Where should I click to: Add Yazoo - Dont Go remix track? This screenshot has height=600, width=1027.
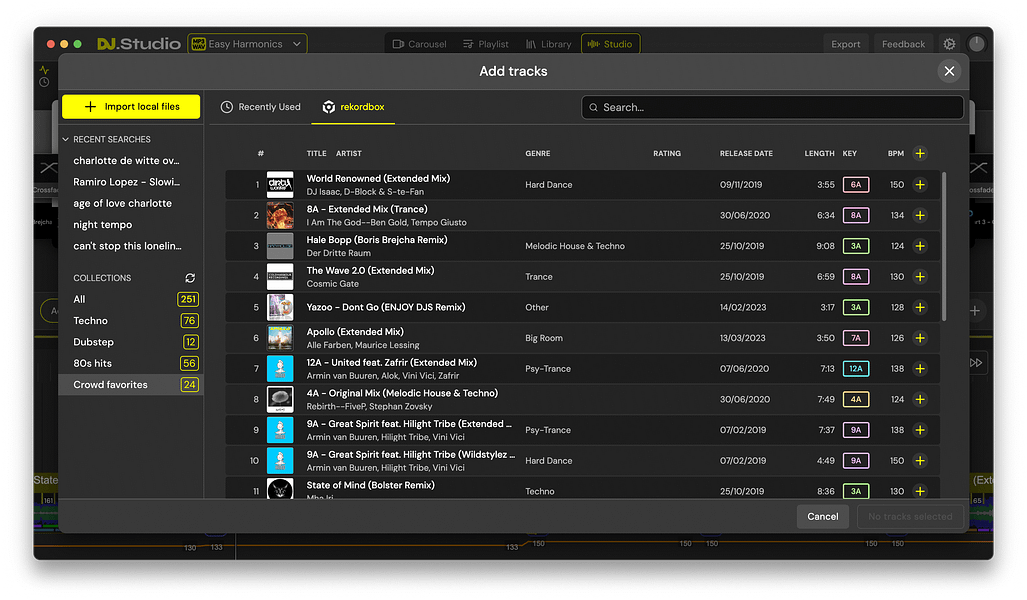coord(920,307)
